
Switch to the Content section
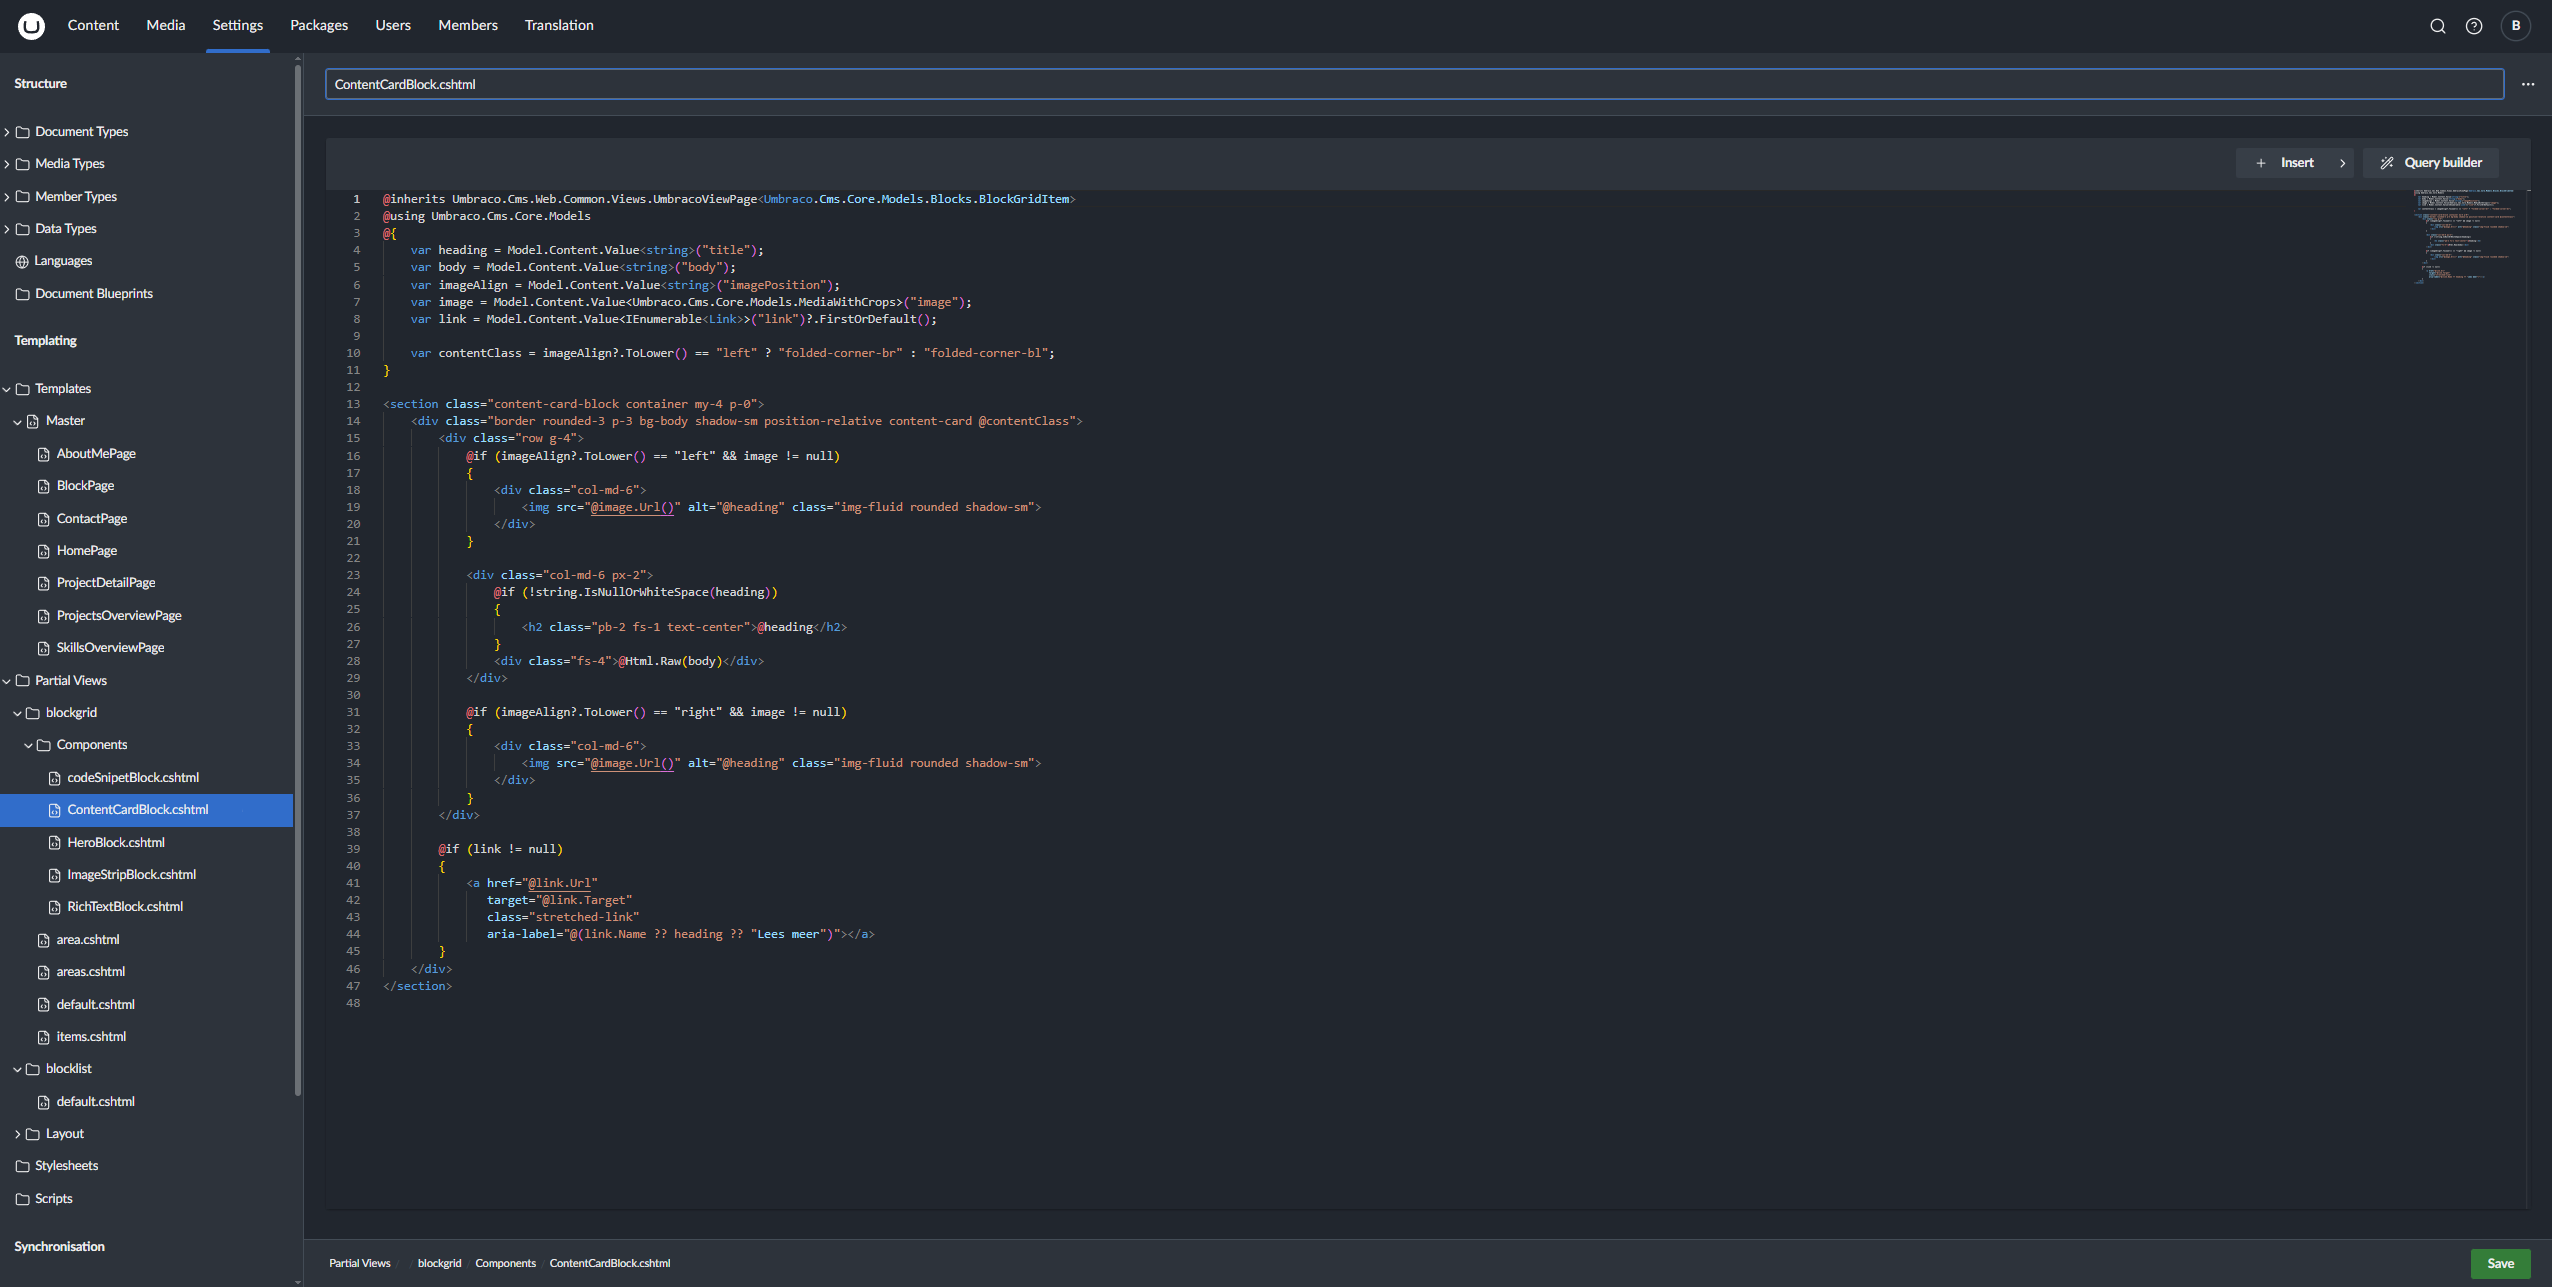(92, 25)
